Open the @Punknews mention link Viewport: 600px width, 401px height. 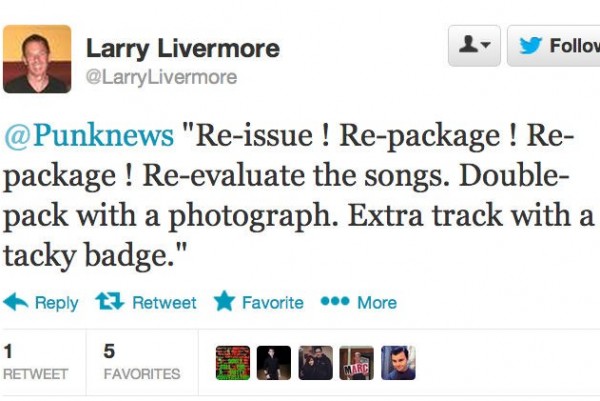coord(89,136)
